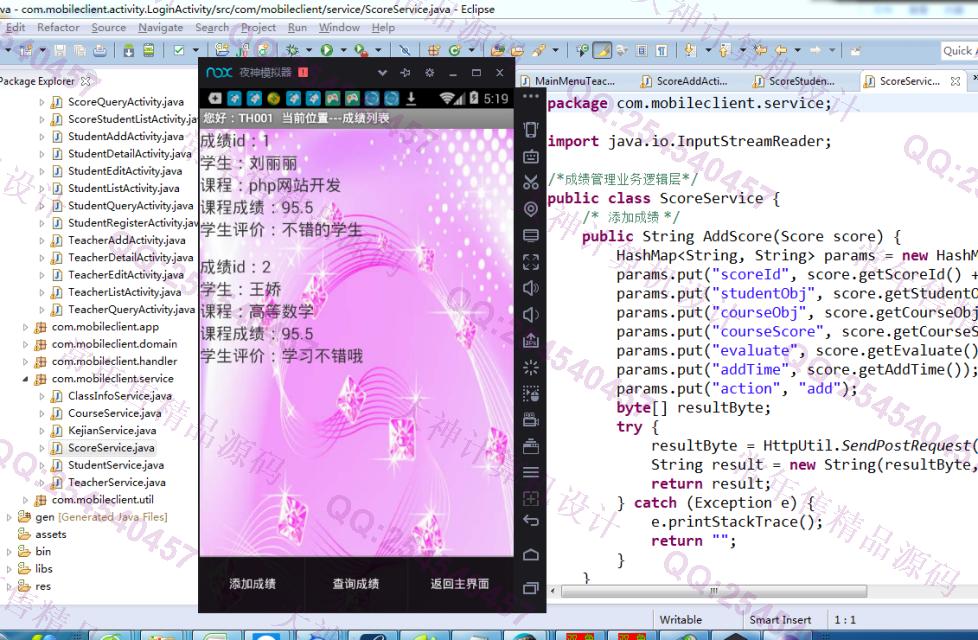Screen dimensions: 978x640
Task: Expand the gen generated files folder
Action: point(9,517)
